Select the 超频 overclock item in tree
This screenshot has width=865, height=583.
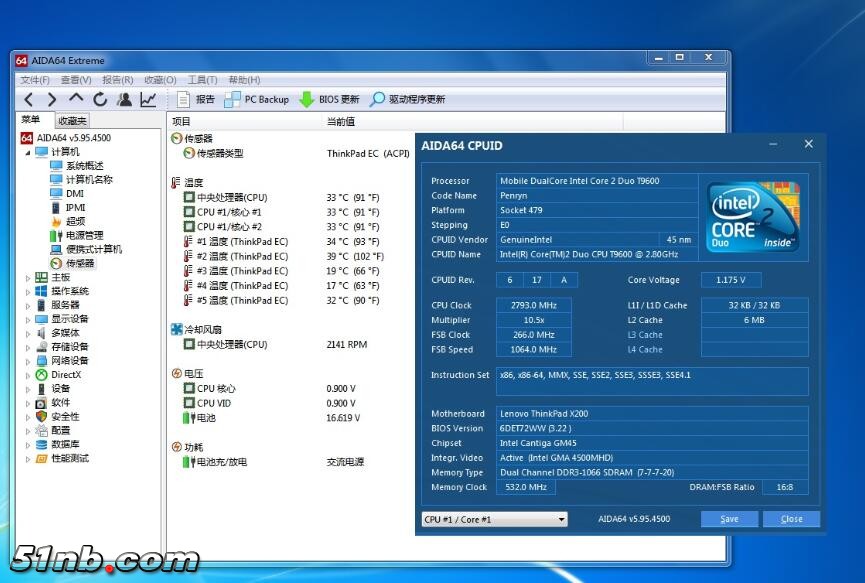pos(75,221)
